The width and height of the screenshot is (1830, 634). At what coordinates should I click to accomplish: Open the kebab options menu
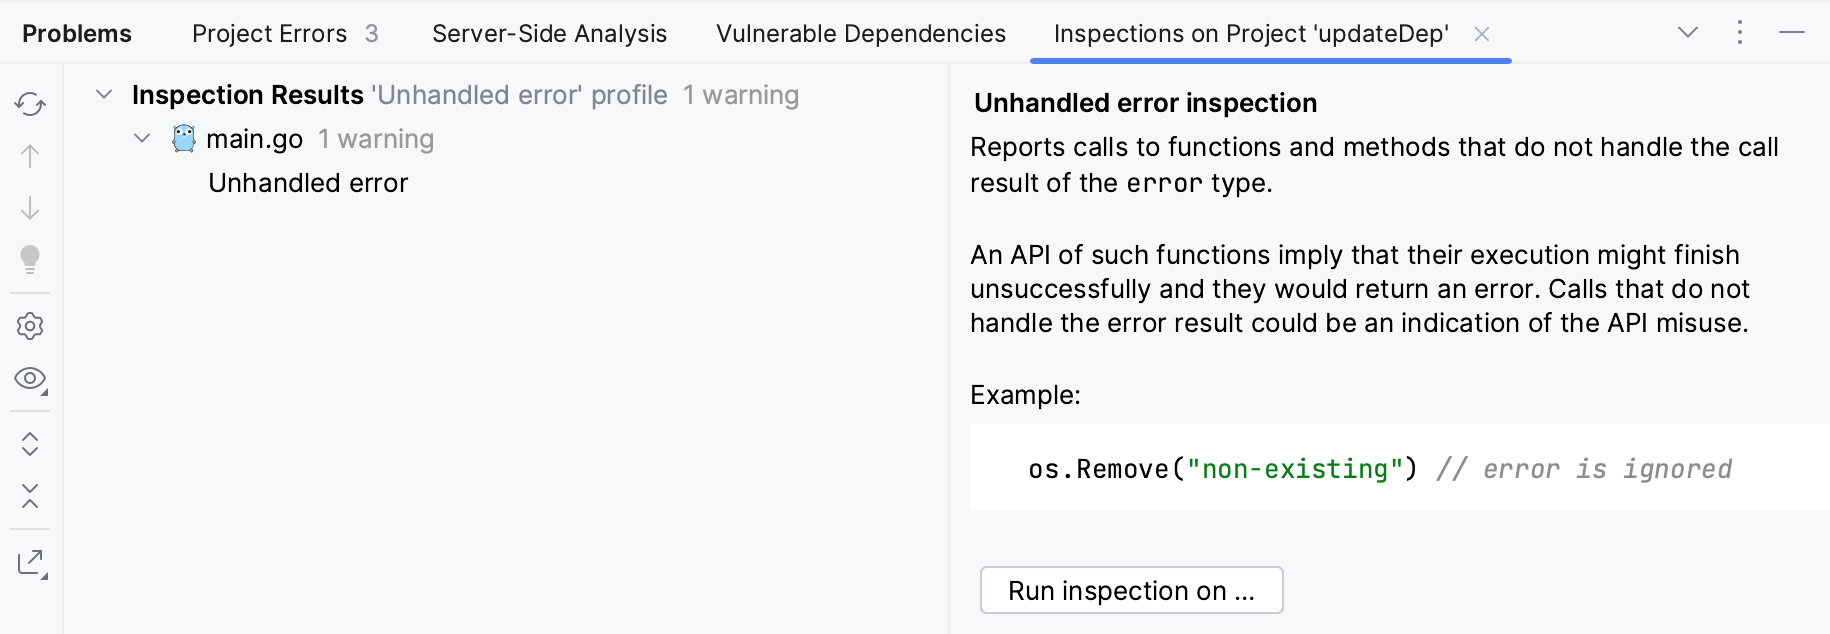pos(1740,32)
